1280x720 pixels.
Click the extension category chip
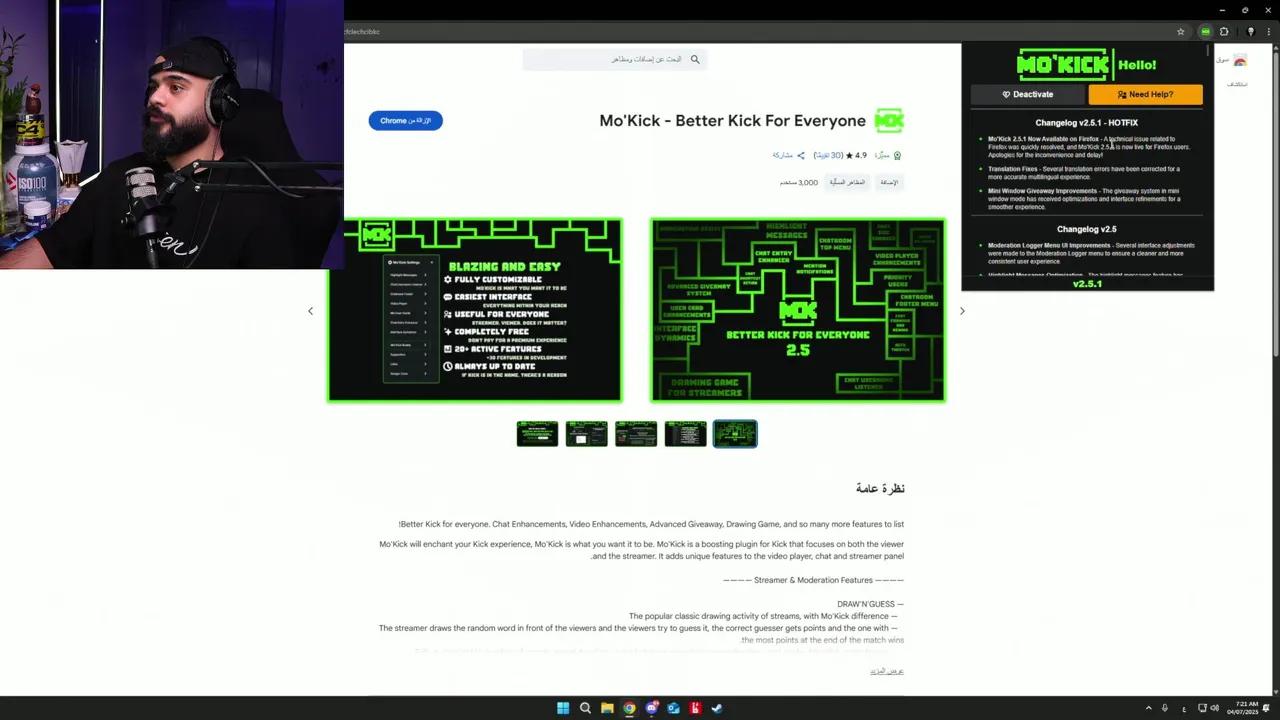click(x=889, y=182)
